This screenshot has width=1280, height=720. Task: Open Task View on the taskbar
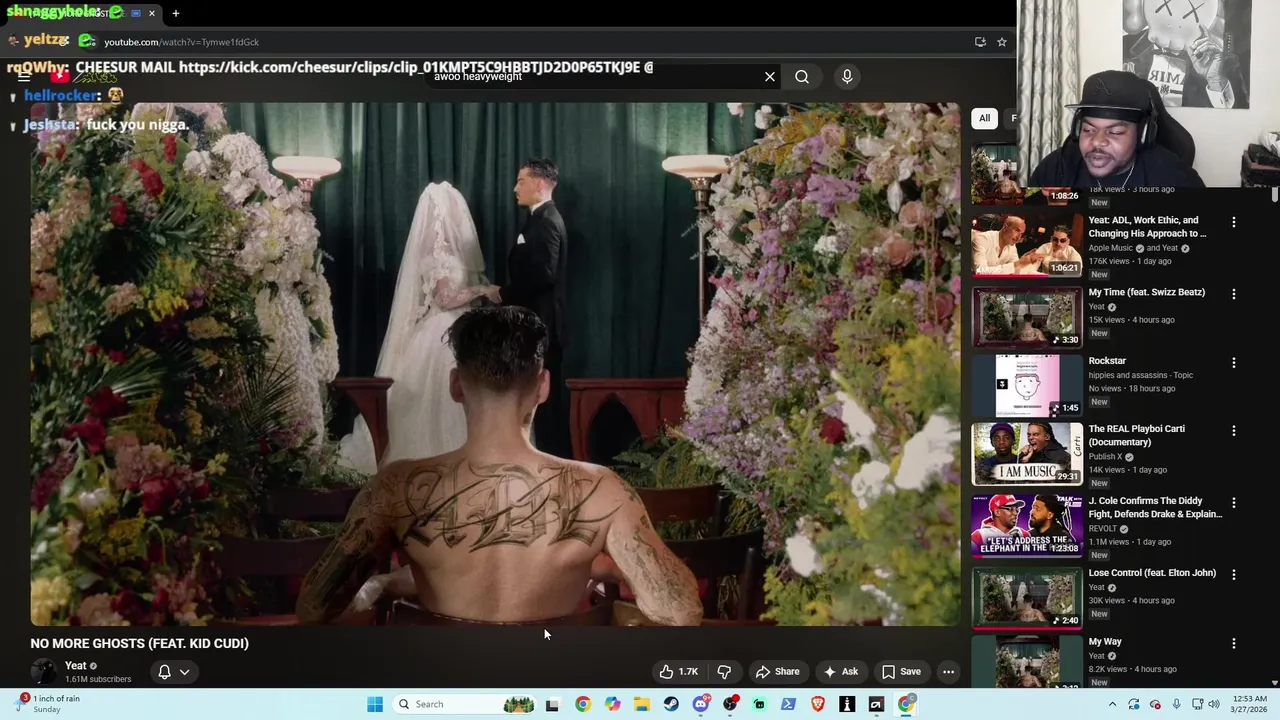coord(552,704)
